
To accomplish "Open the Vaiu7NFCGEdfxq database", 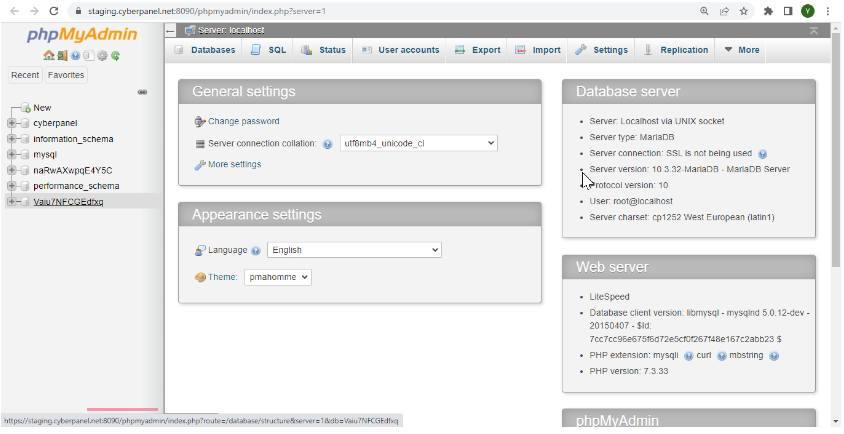I will [68, 202].
